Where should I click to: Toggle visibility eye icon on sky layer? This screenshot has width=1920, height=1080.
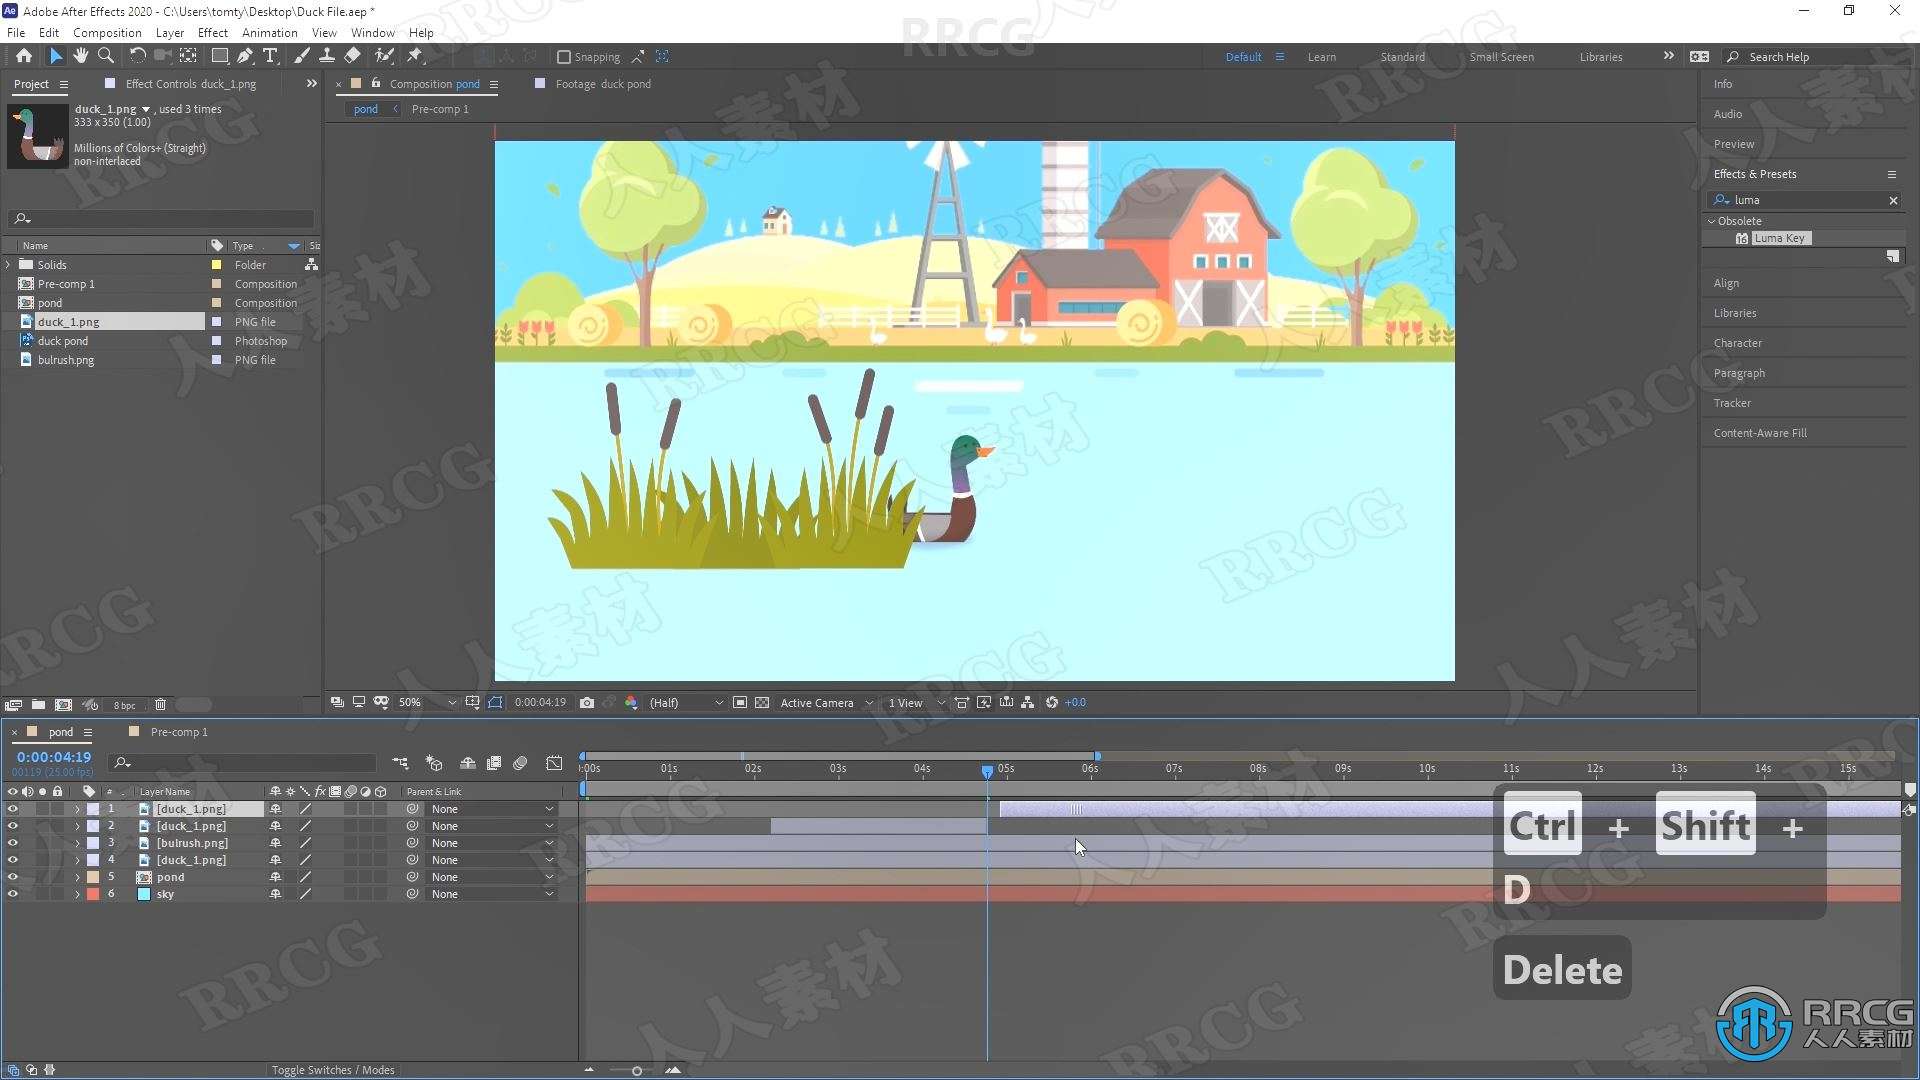click(11, 894)
